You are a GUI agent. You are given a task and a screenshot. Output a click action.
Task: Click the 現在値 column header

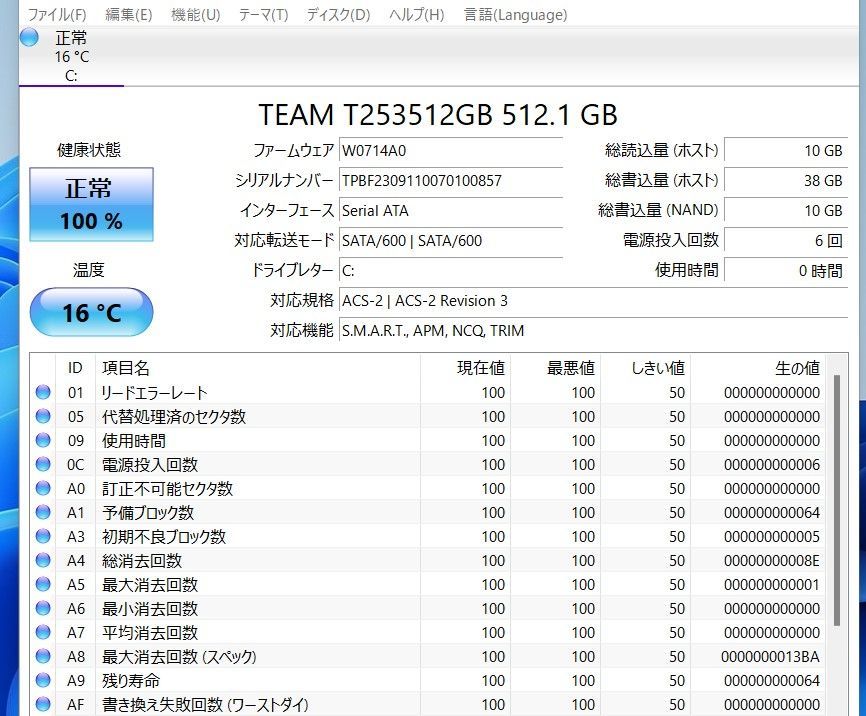point(465,367)
